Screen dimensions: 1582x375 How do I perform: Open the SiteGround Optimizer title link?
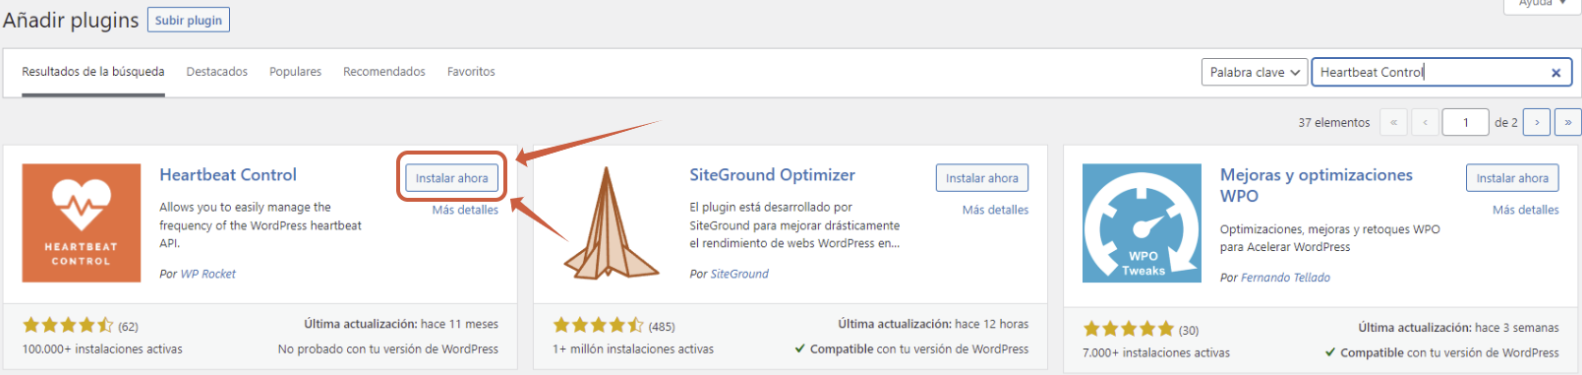click(772, 175)
